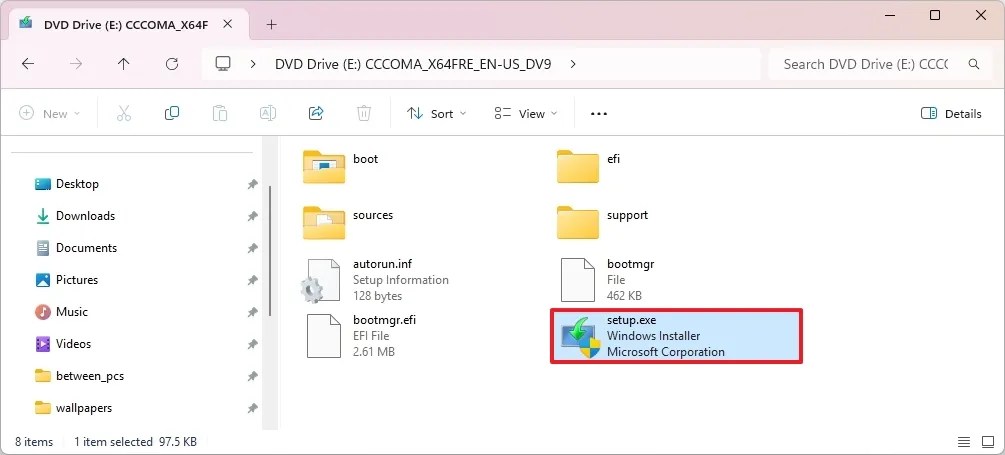Image resolution: width=1005 pixels, height=455 pixels.
Task: Go forward with the right arrow
Action: pos(76,64)
